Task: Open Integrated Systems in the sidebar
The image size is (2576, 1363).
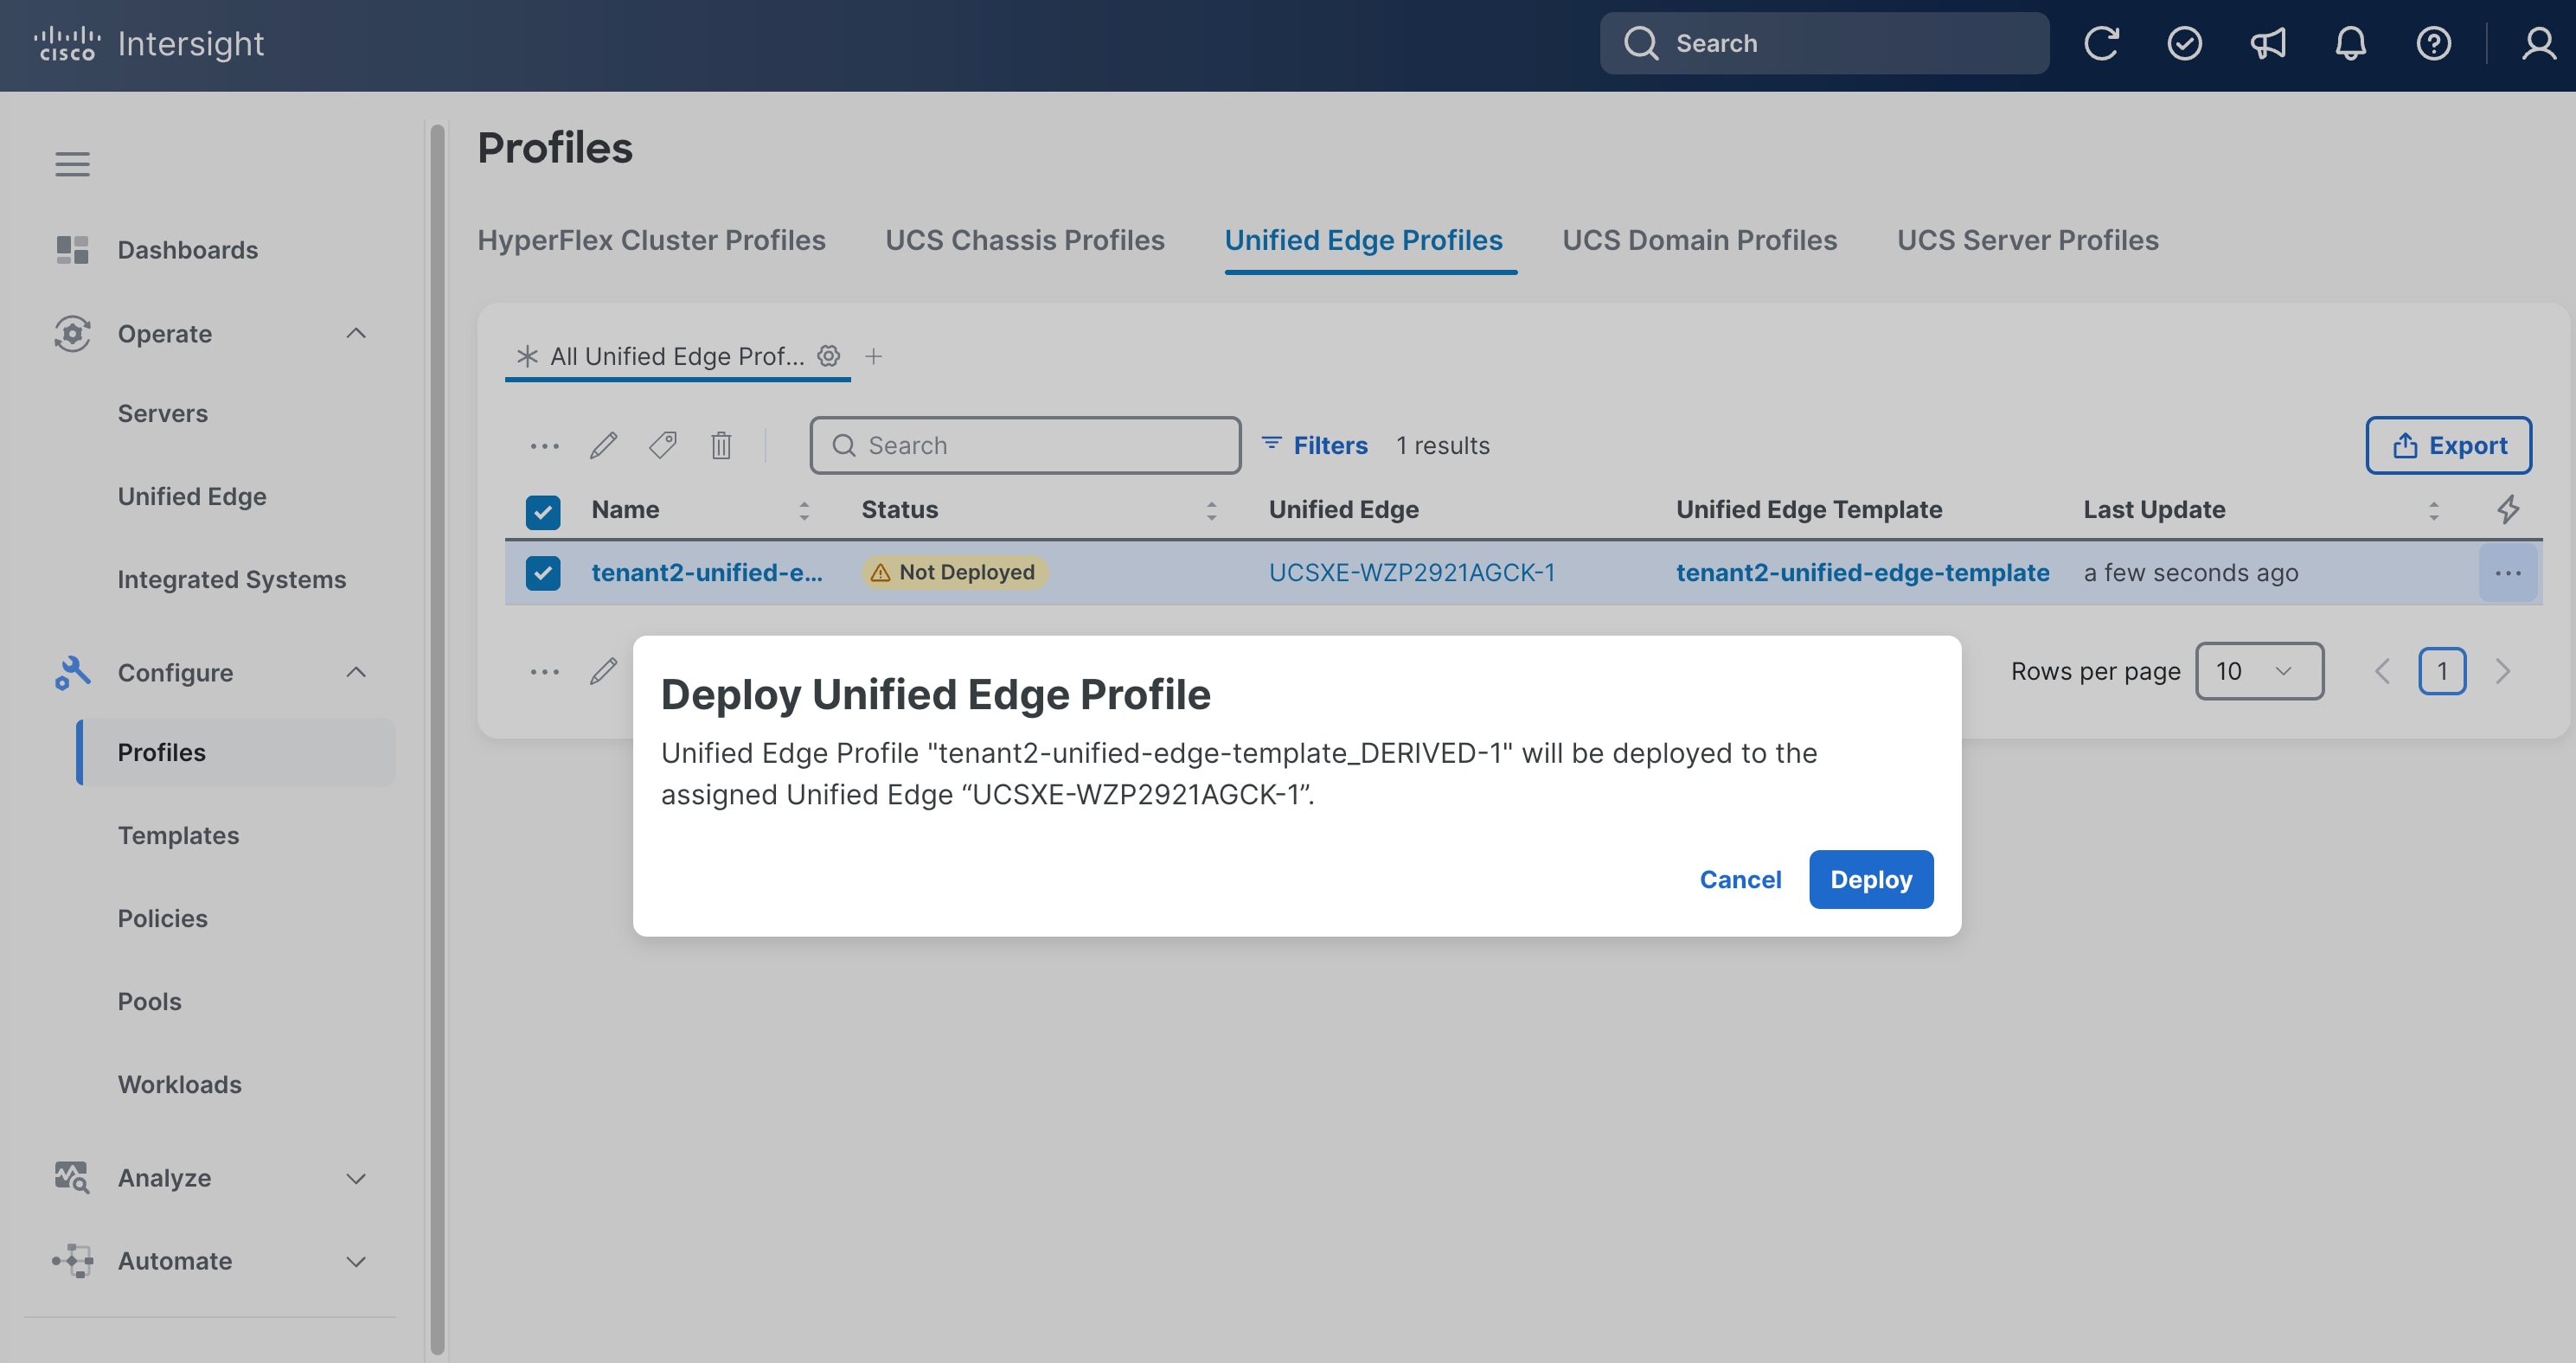Action: (232, 580)
